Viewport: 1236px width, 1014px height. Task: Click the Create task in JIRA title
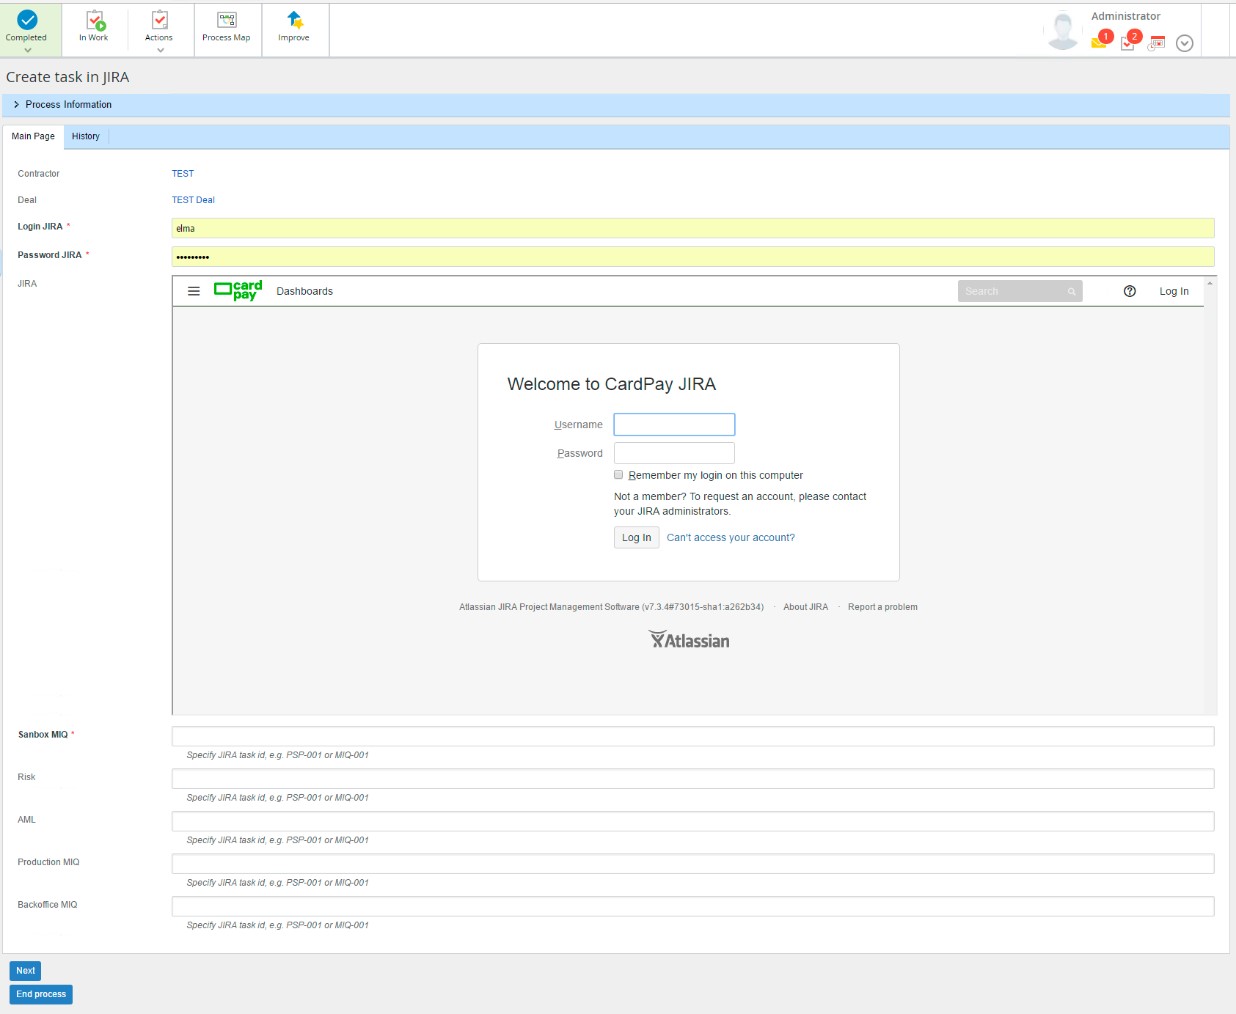[x=67, y=77]
